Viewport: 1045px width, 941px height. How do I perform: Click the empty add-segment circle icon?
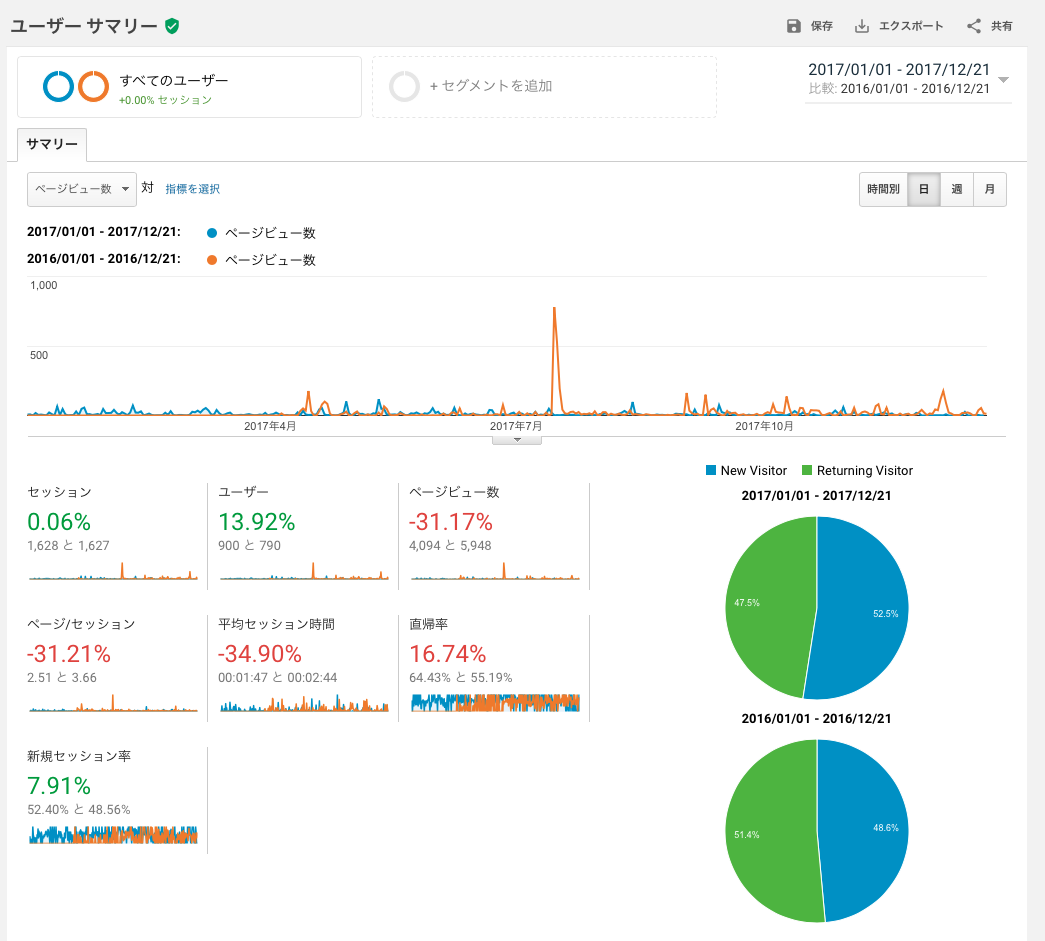(x=405, y=87)
